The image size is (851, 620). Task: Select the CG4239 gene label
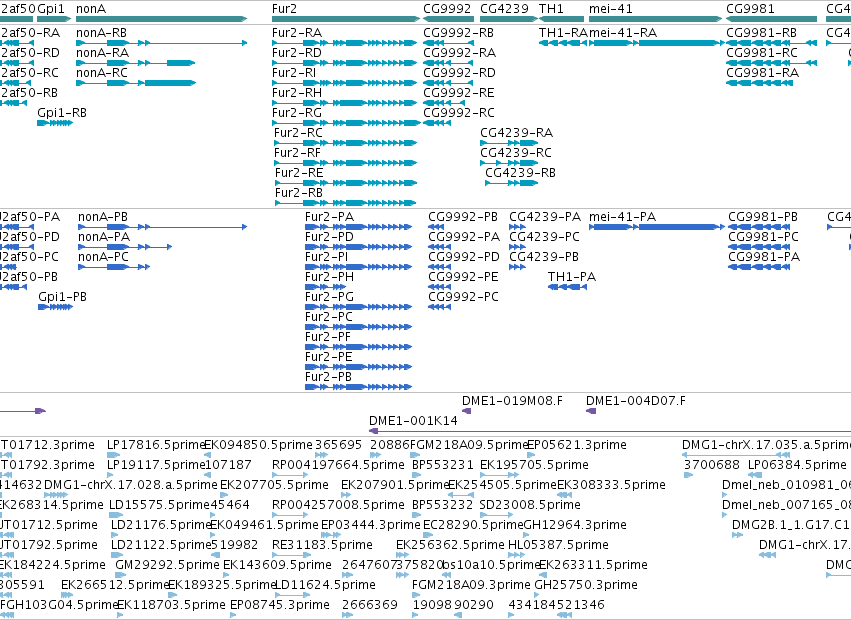pyautogui.click(x=504, y=9)
